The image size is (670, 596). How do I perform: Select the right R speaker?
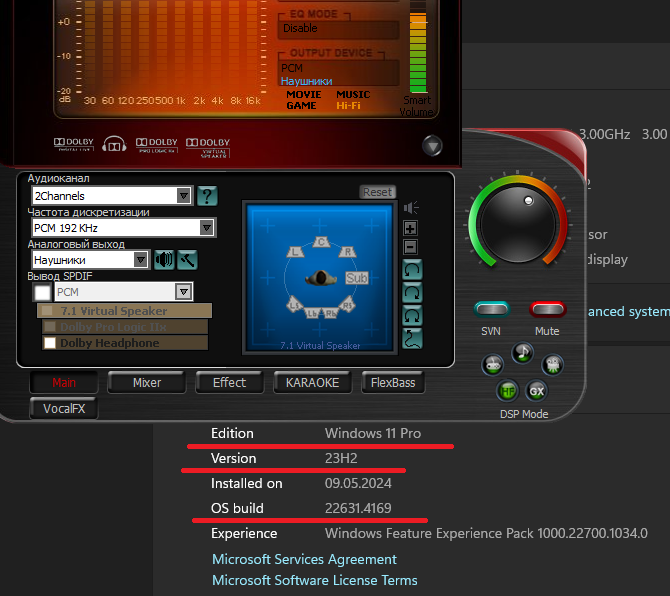coord(347,252)
